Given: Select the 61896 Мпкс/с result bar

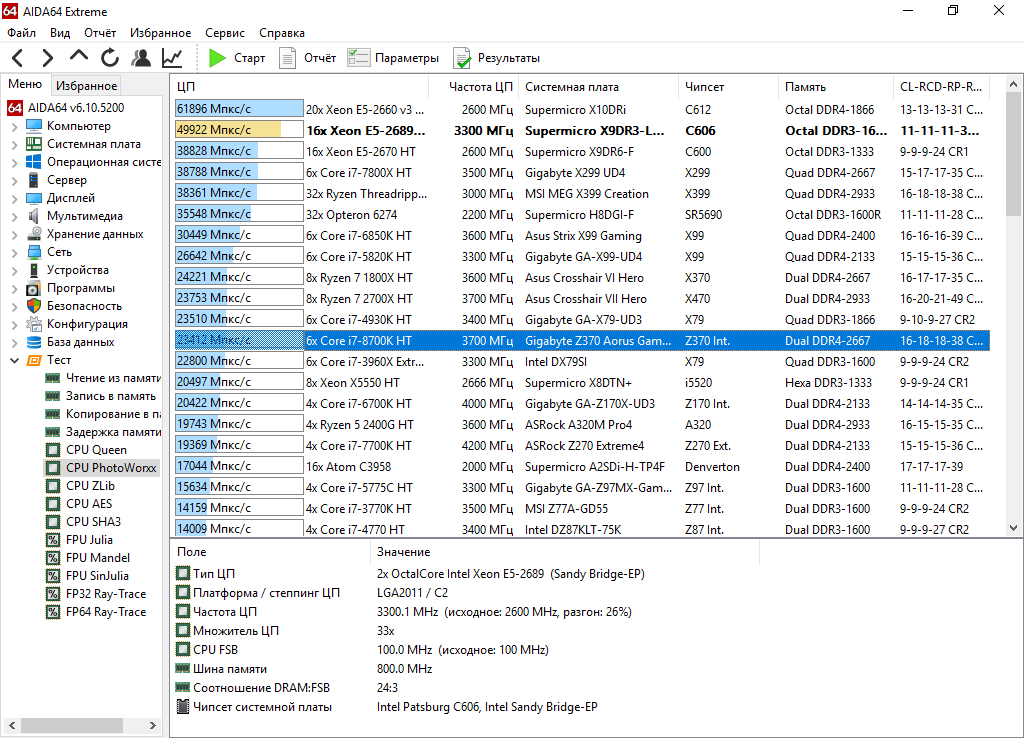Looking at the screenshot, I should coord(239,109).
